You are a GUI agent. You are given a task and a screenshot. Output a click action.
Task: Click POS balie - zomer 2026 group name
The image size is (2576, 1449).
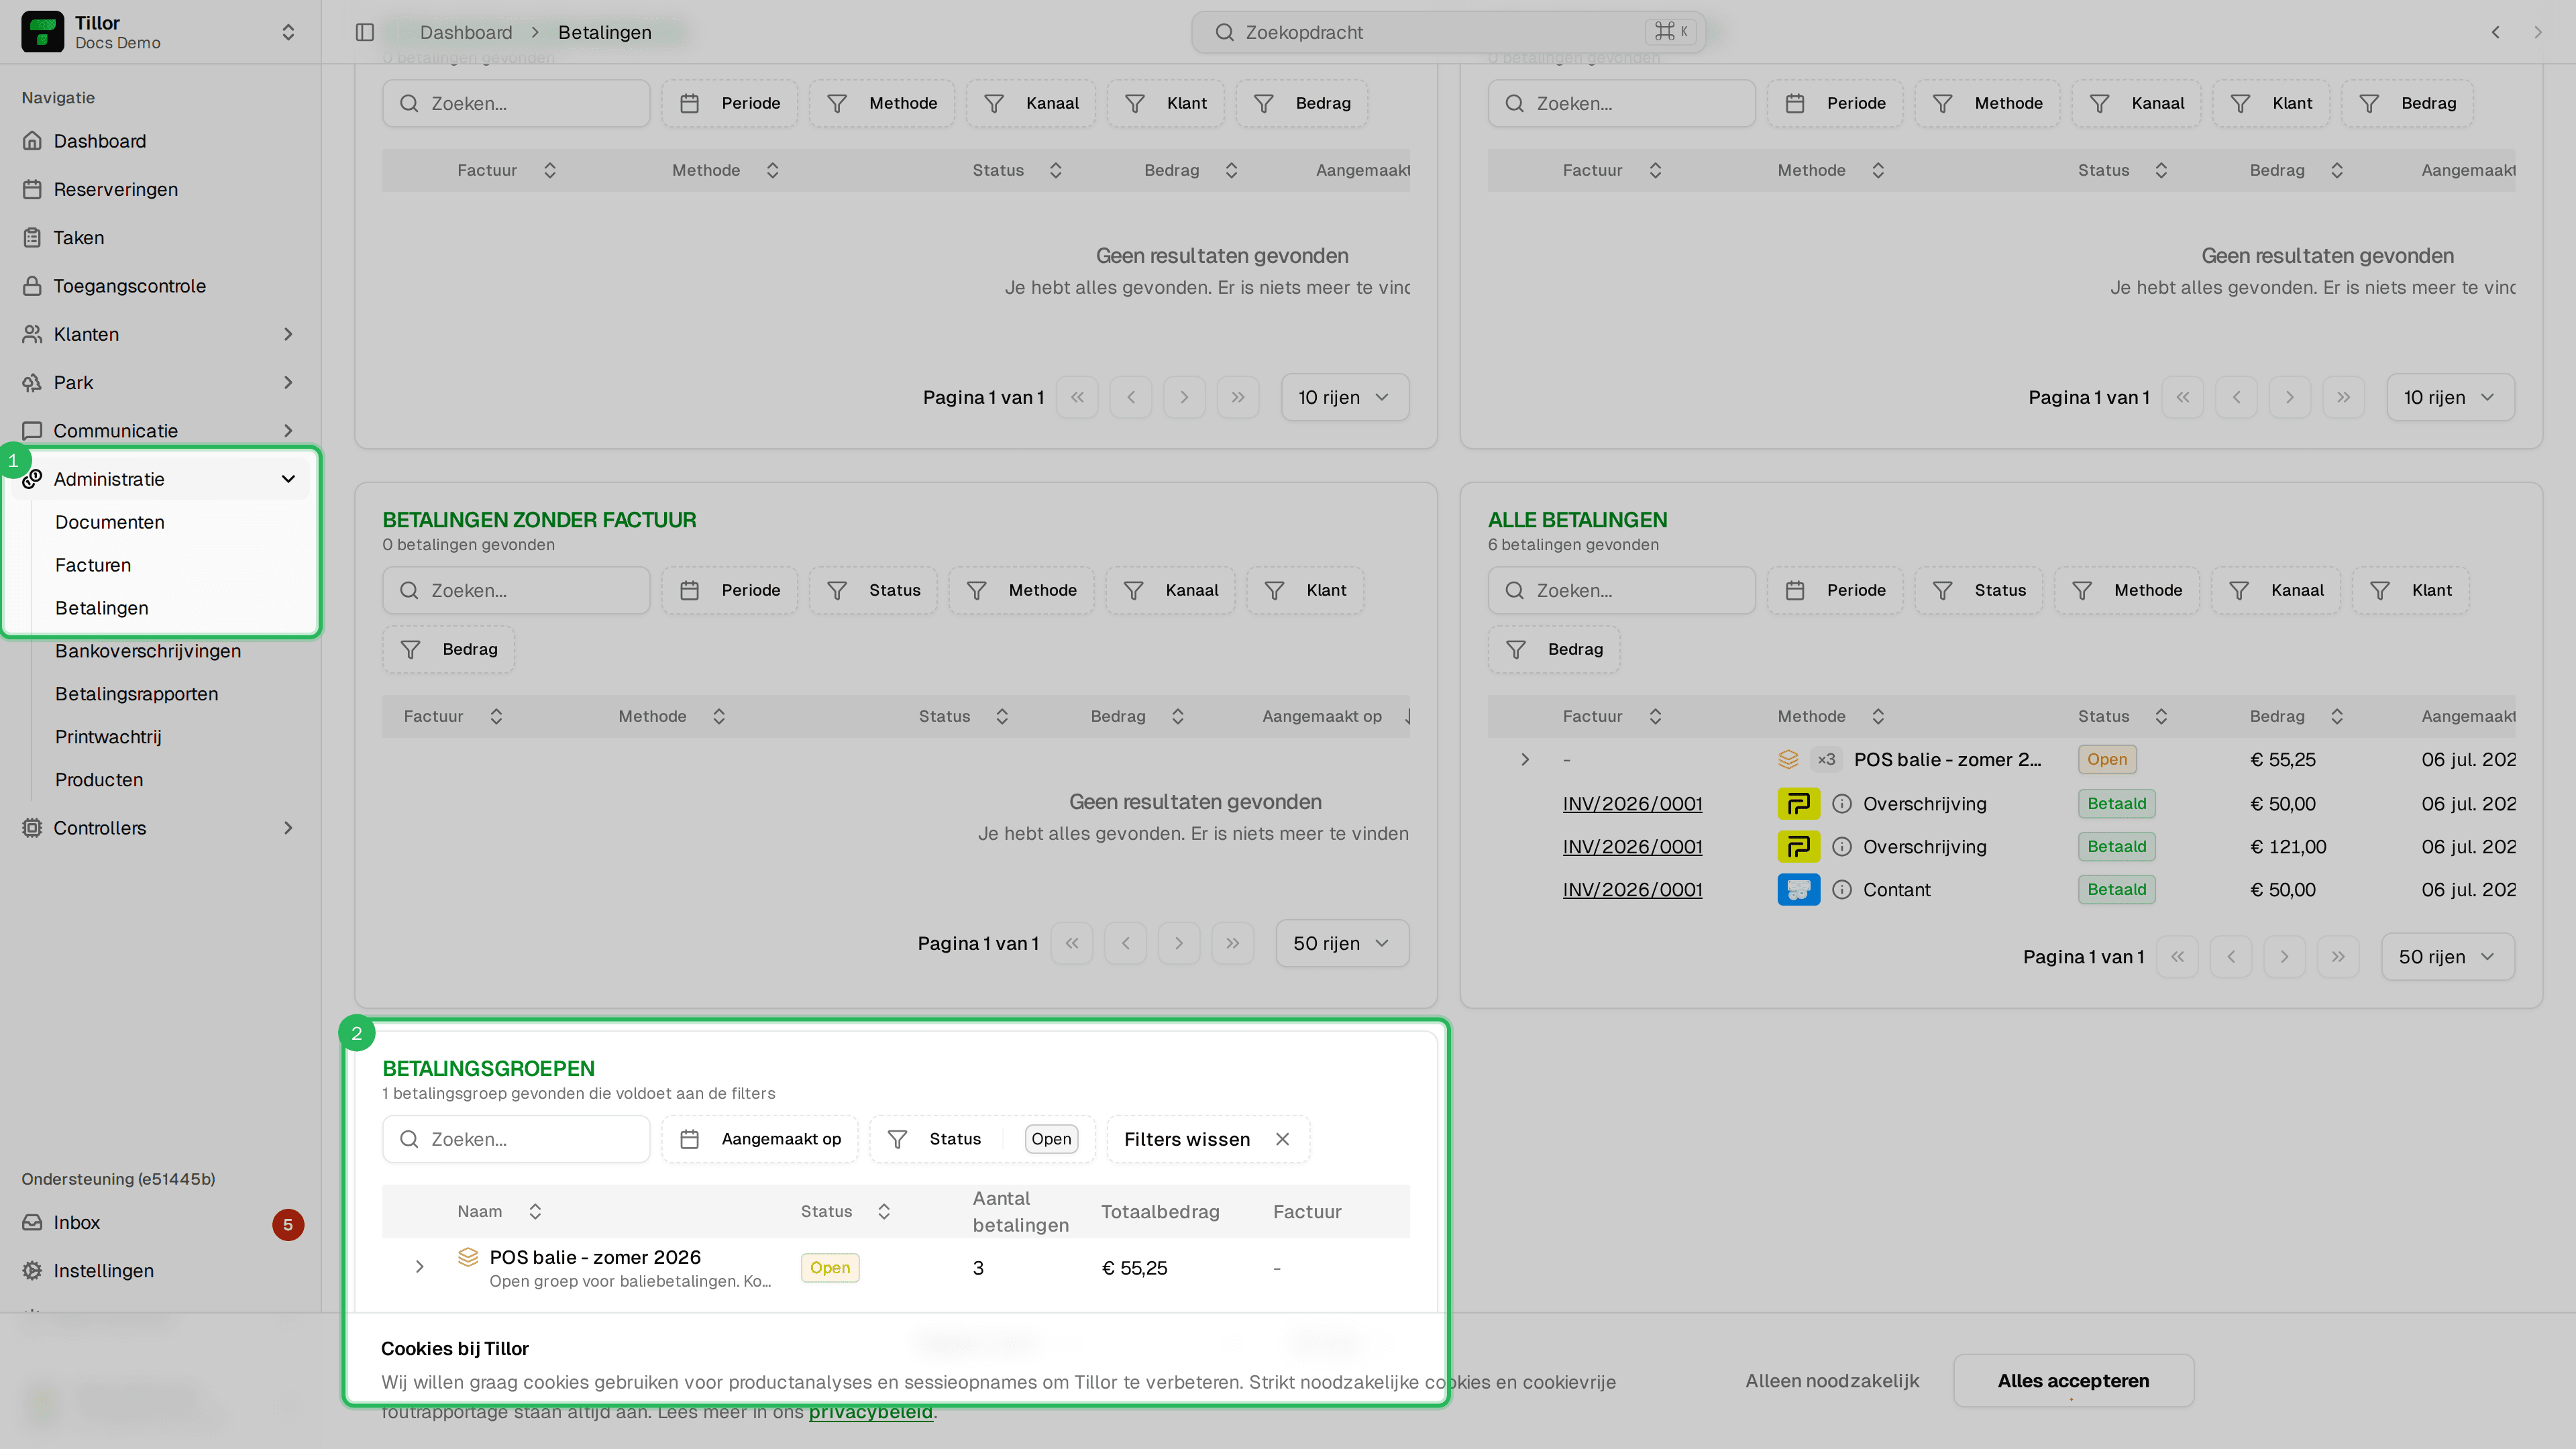click(x=595, y=1257)
